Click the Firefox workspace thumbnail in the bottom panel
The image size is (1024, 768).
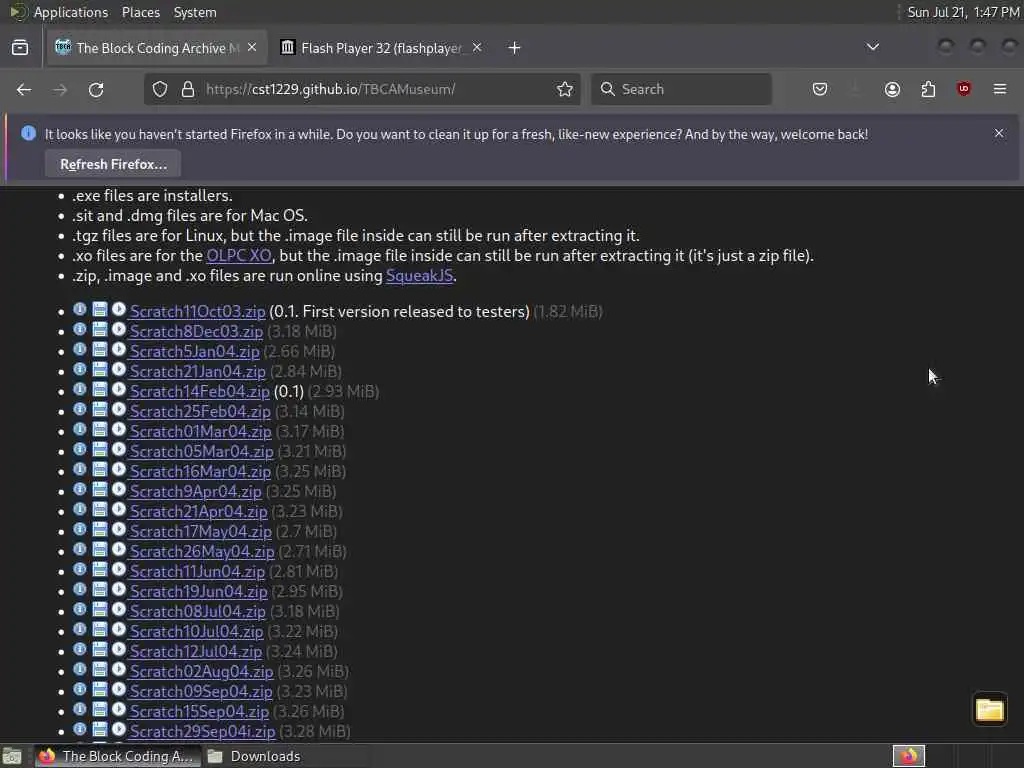(x=908, y=756)
